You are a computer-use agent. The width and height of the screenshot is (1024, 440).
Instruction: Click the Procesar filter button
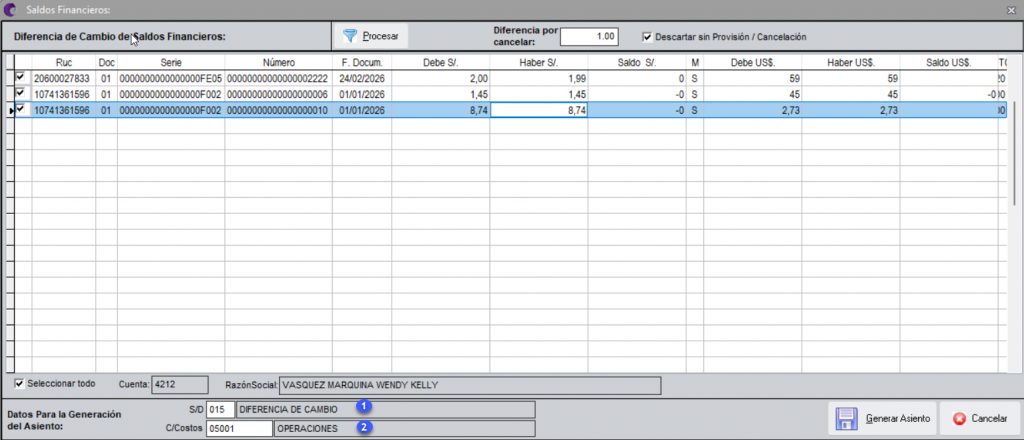pyautogui.click(x=371, y=37)
